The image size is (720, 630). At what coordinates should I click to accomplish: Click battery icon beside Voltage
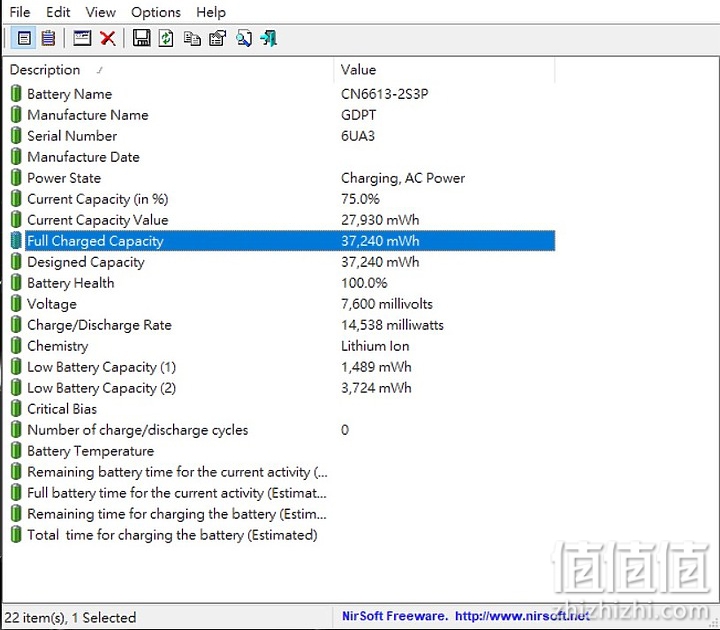point(16,304)
